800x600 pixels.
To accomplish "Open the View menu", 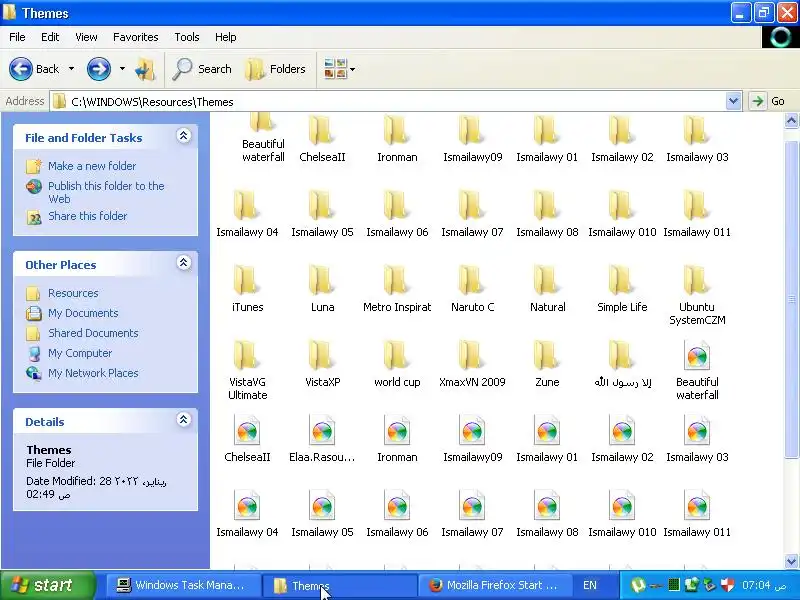I will point(86,37).
